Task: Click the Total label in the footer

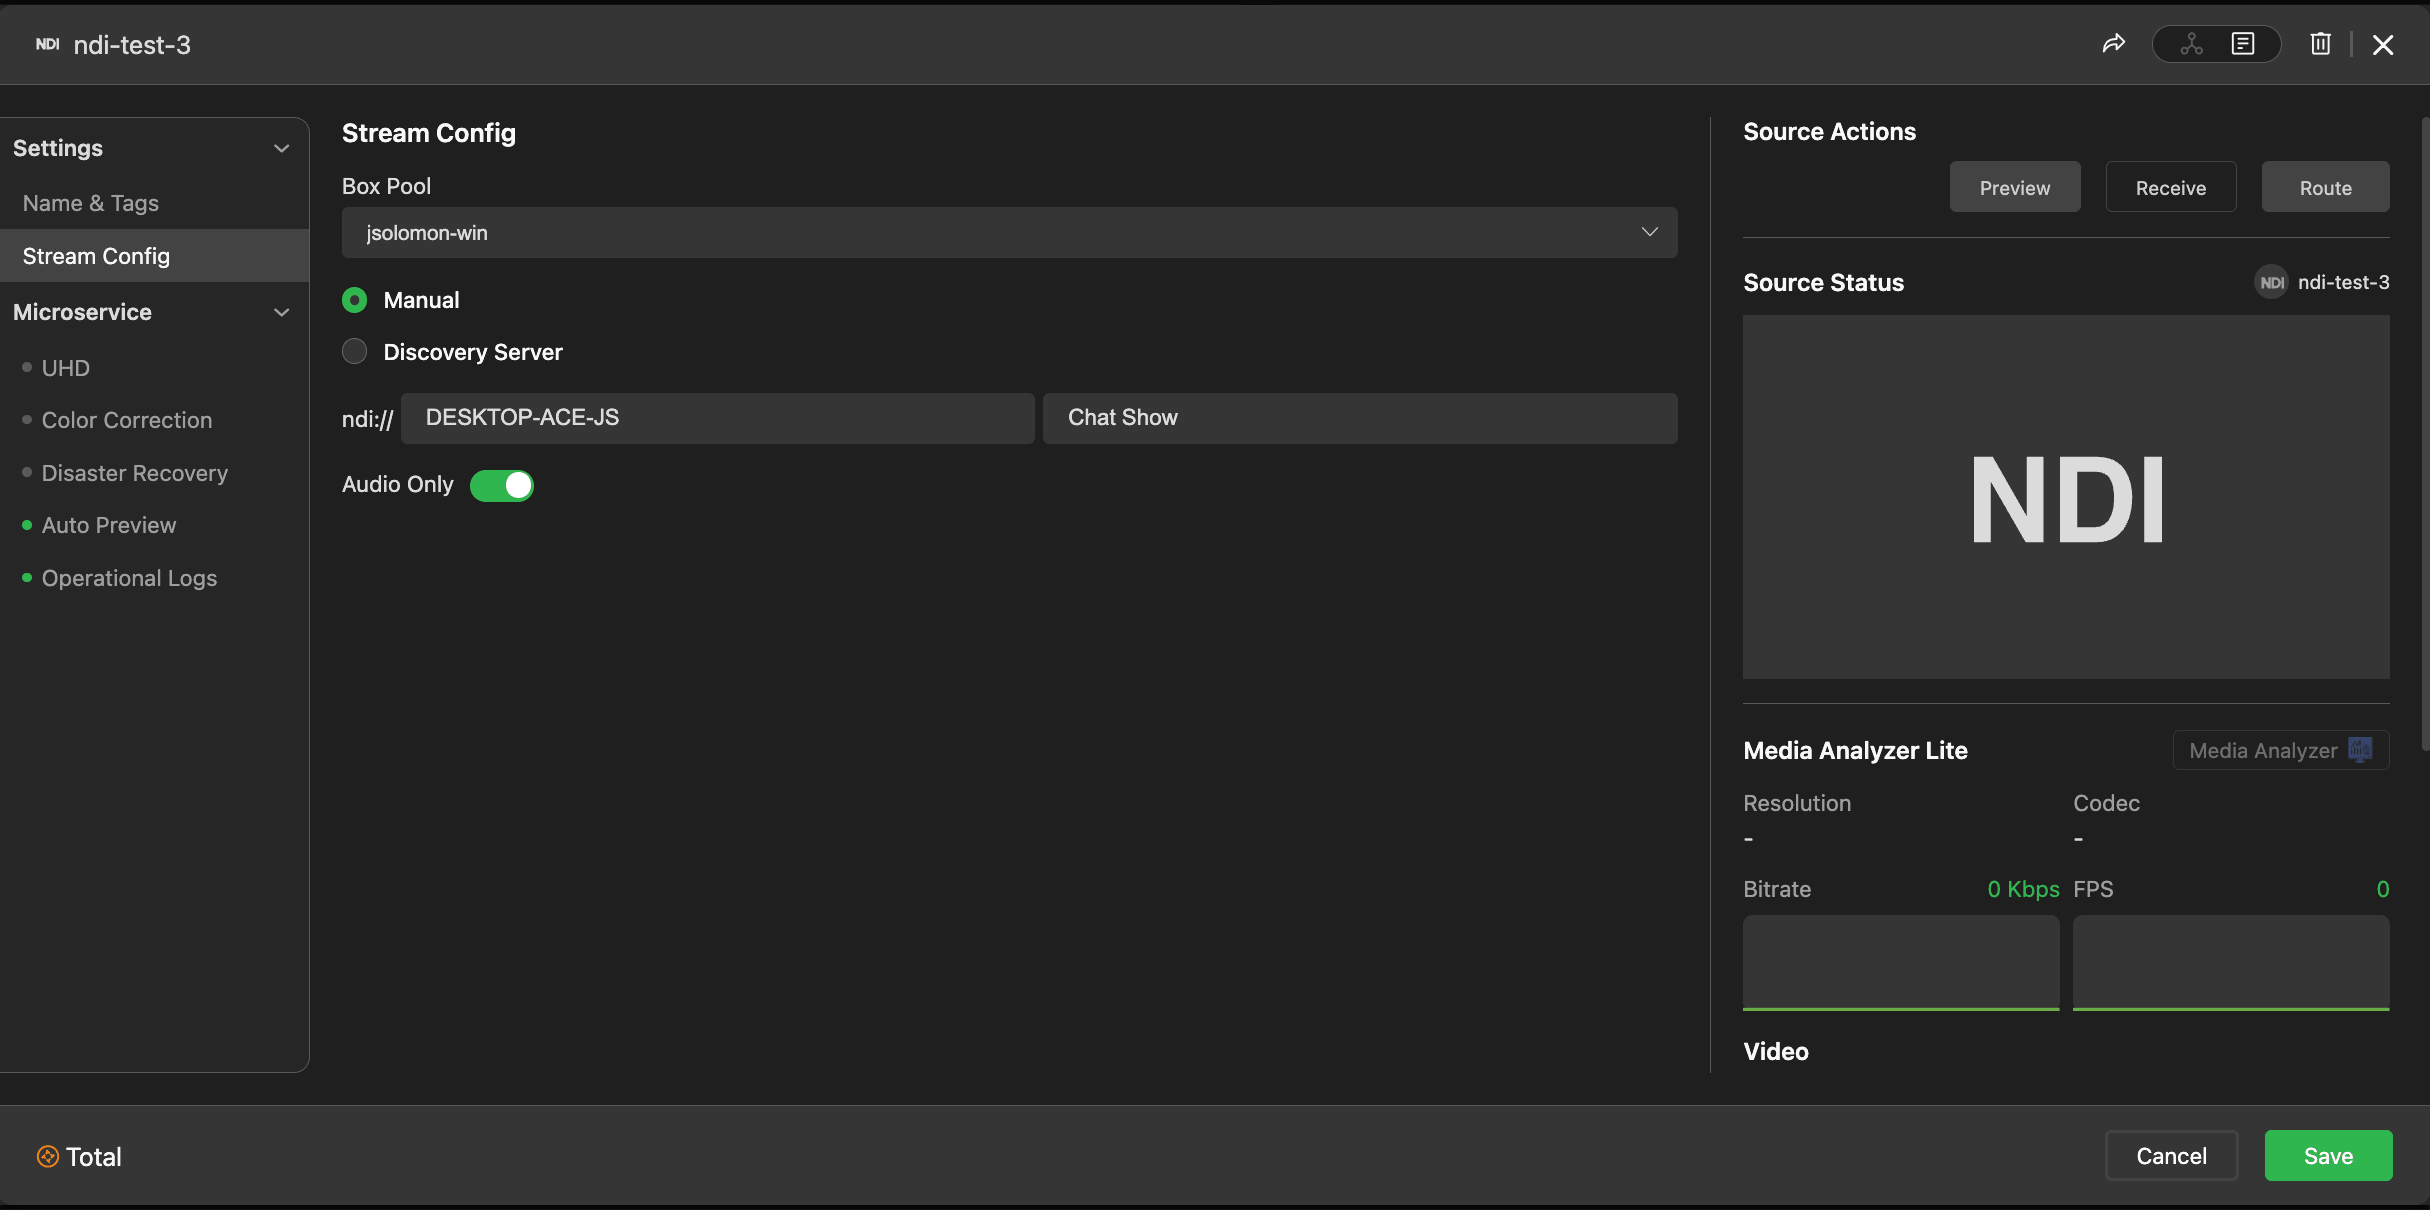Action: [x=94, y=1157]
